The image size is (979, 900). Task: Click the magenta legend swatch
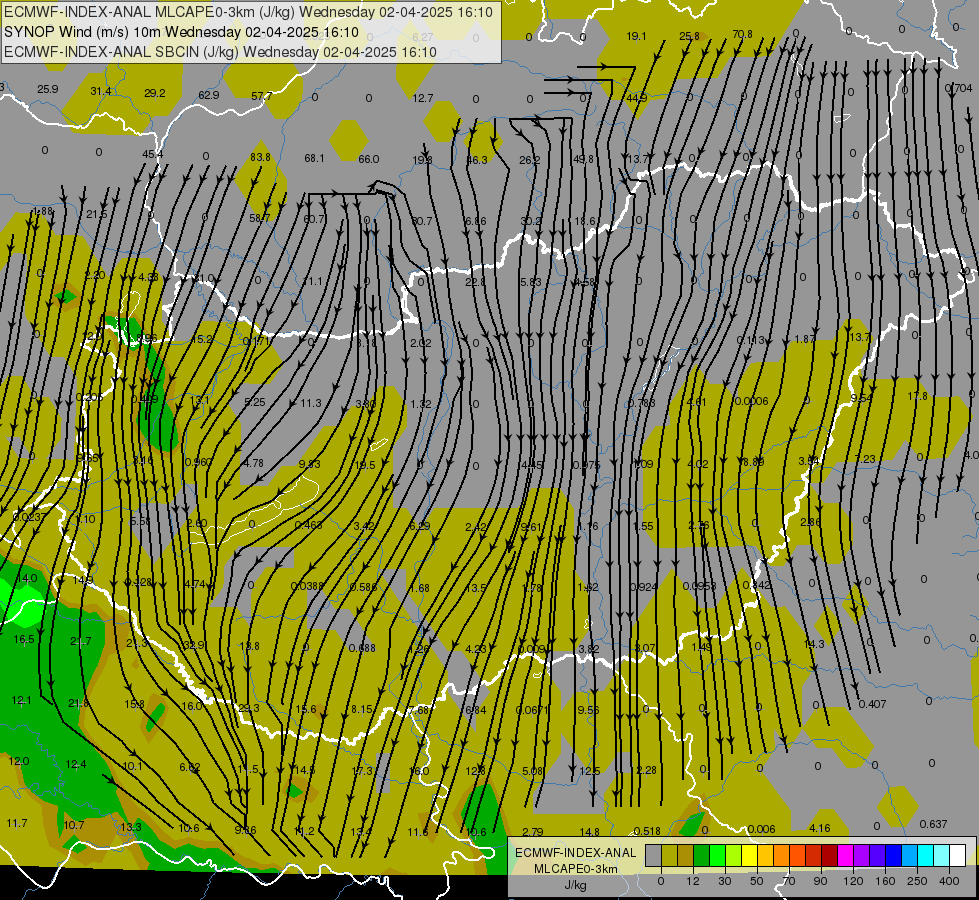tap(845, 855)
